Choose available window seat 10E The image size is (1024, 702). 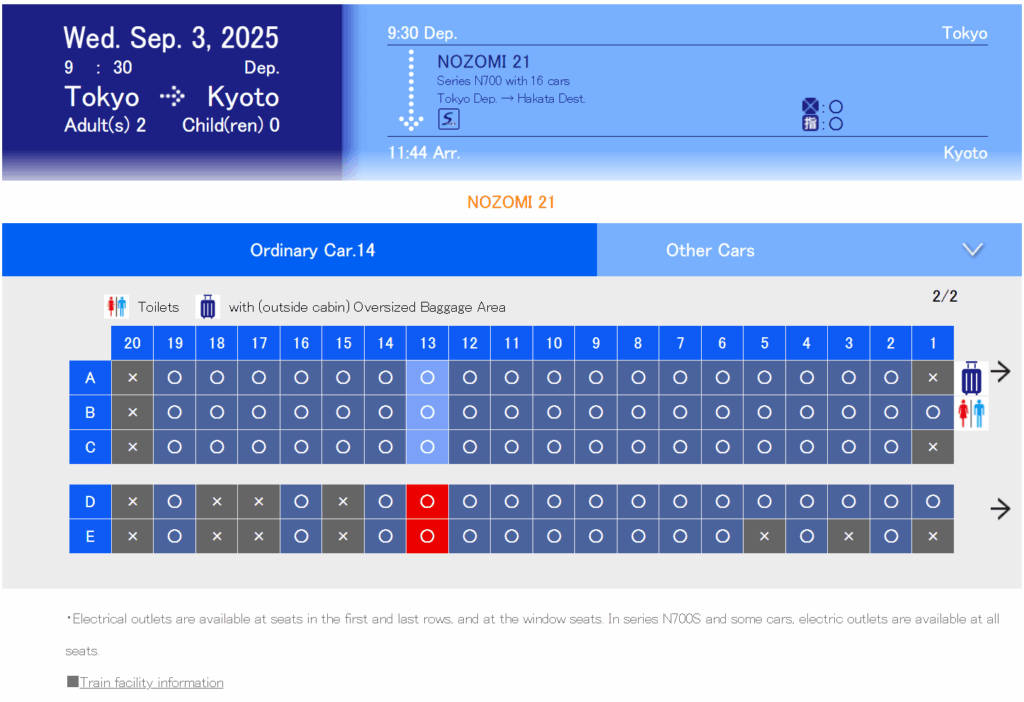point(554,536)
